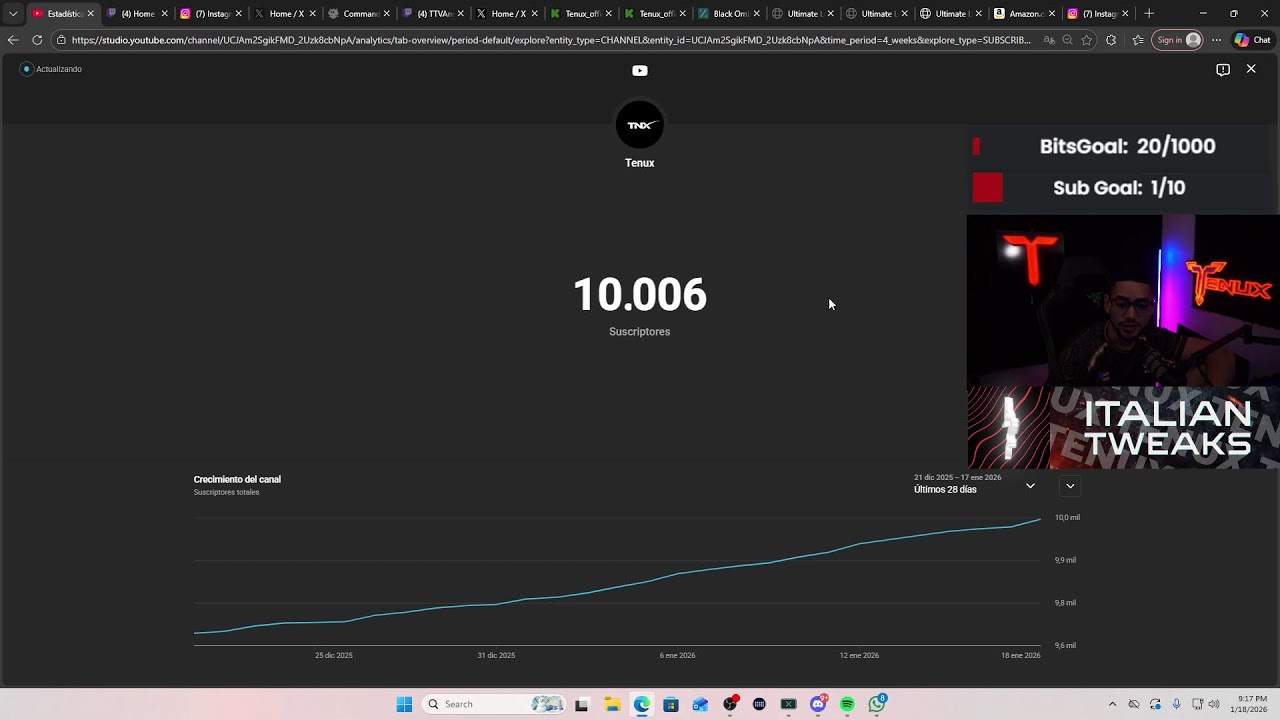1280x720 pixels.
Task: Open Outlook from the taskbar
Action: [700, 704]
